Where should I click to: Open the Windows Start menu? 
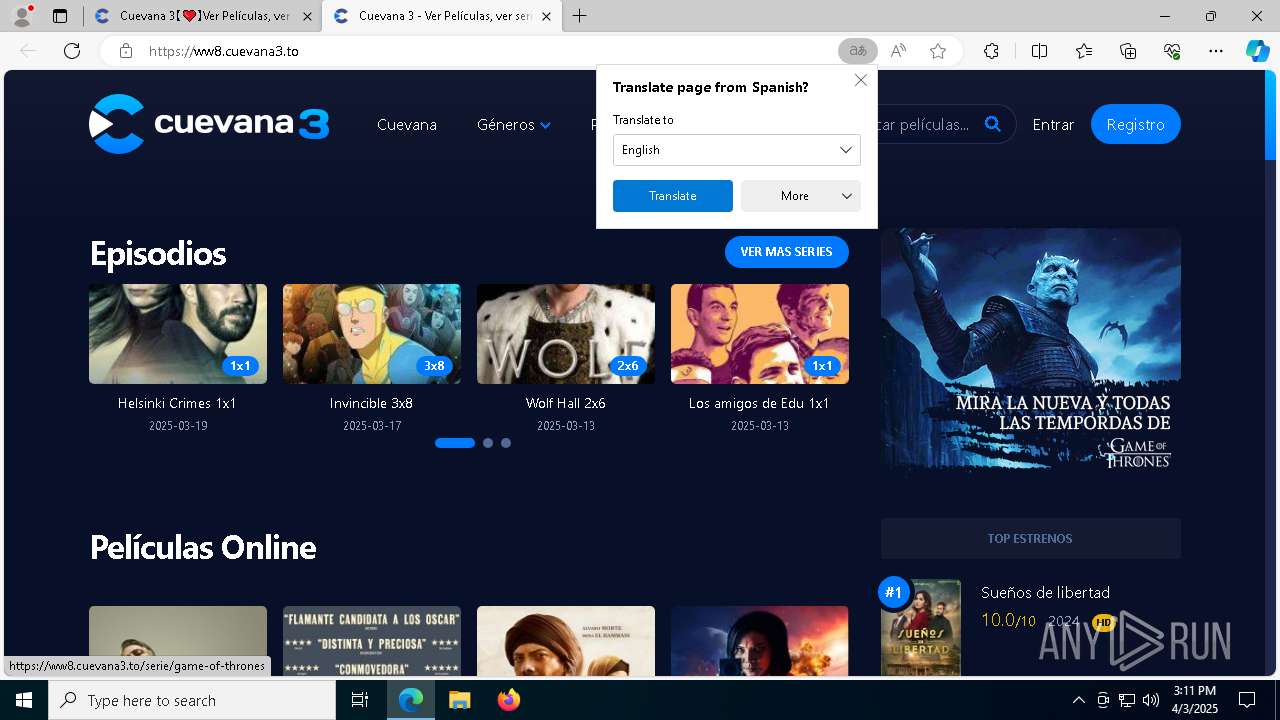coord(24,700)
